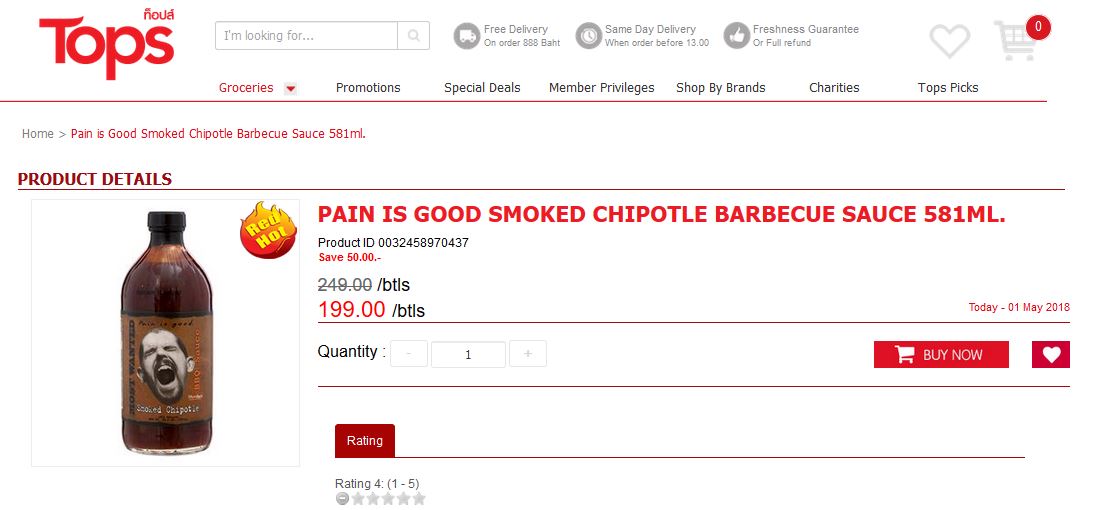Open the Promotions menu item
Image resolution: width=1102 pixels, height=510 pixels.
click(368, 88)
